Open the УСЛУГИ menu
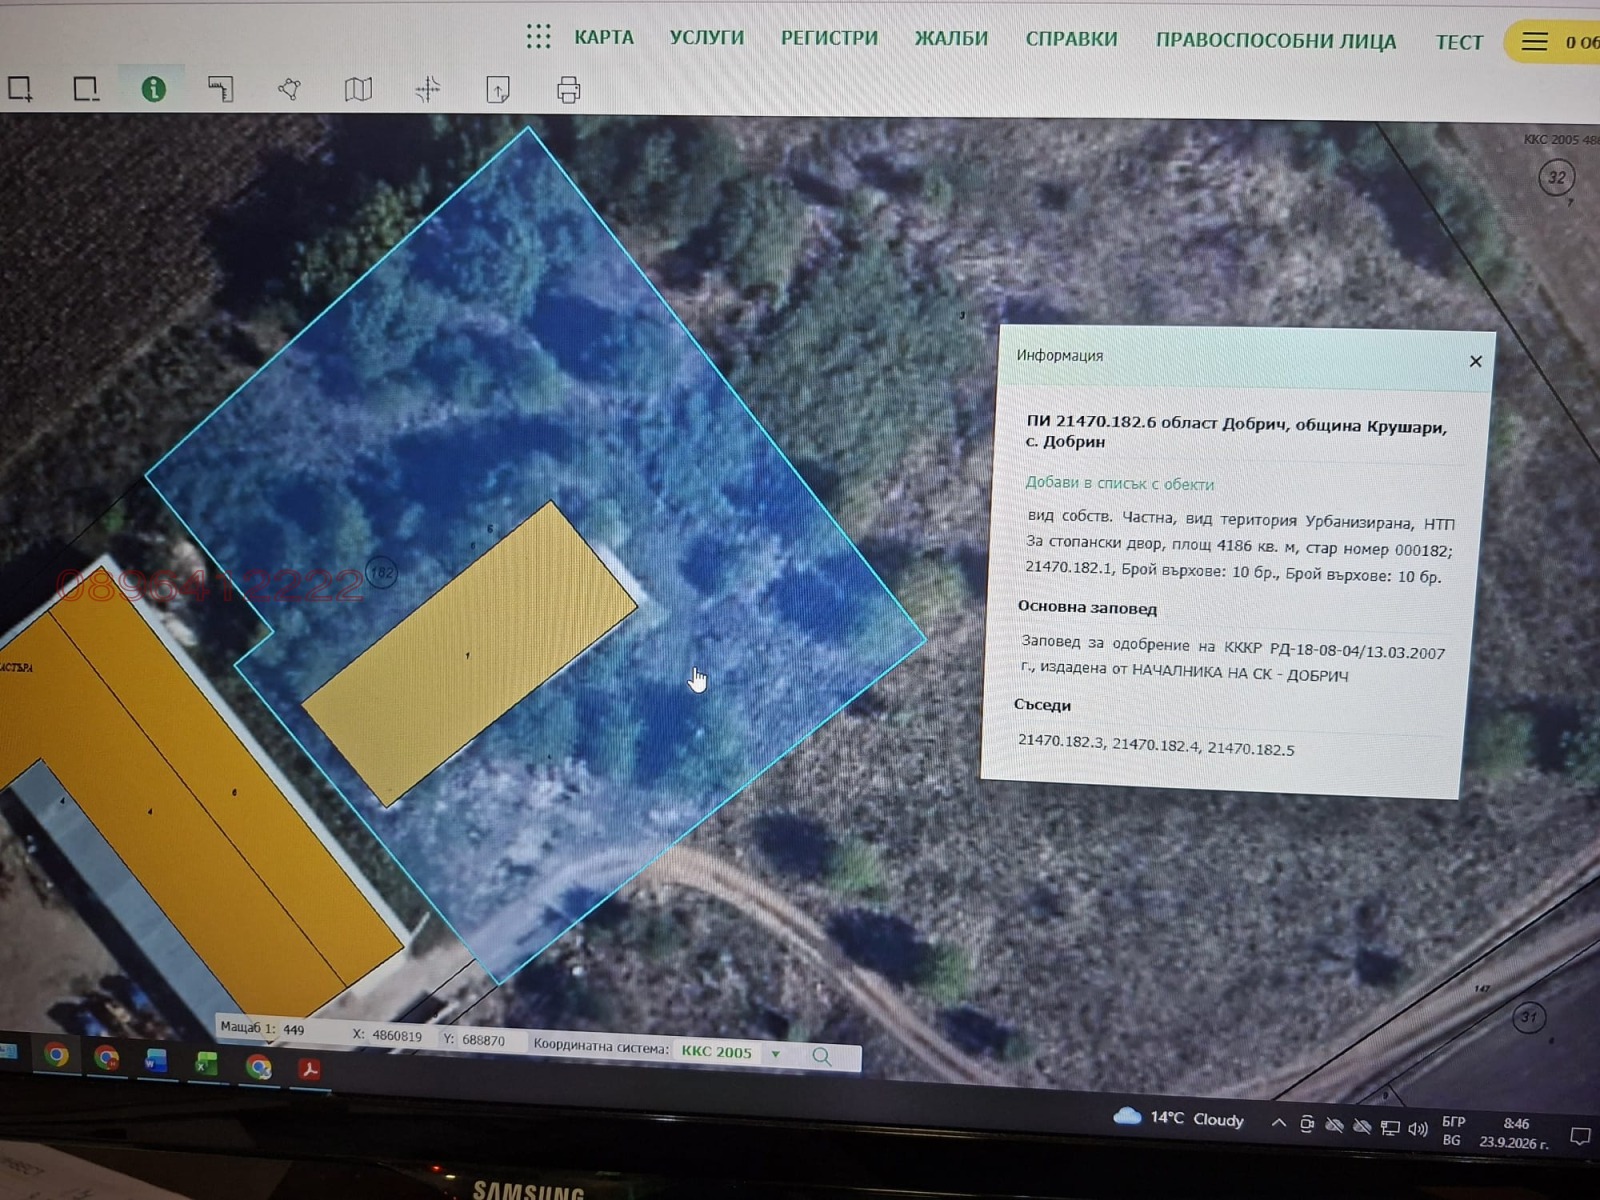This screenshot has width=1600, height=1200. (707, 38)
